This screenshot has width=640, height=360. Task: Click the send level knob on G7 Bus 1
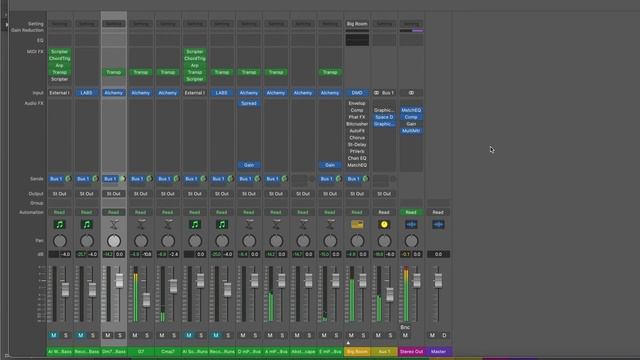[x=149, y=179]
